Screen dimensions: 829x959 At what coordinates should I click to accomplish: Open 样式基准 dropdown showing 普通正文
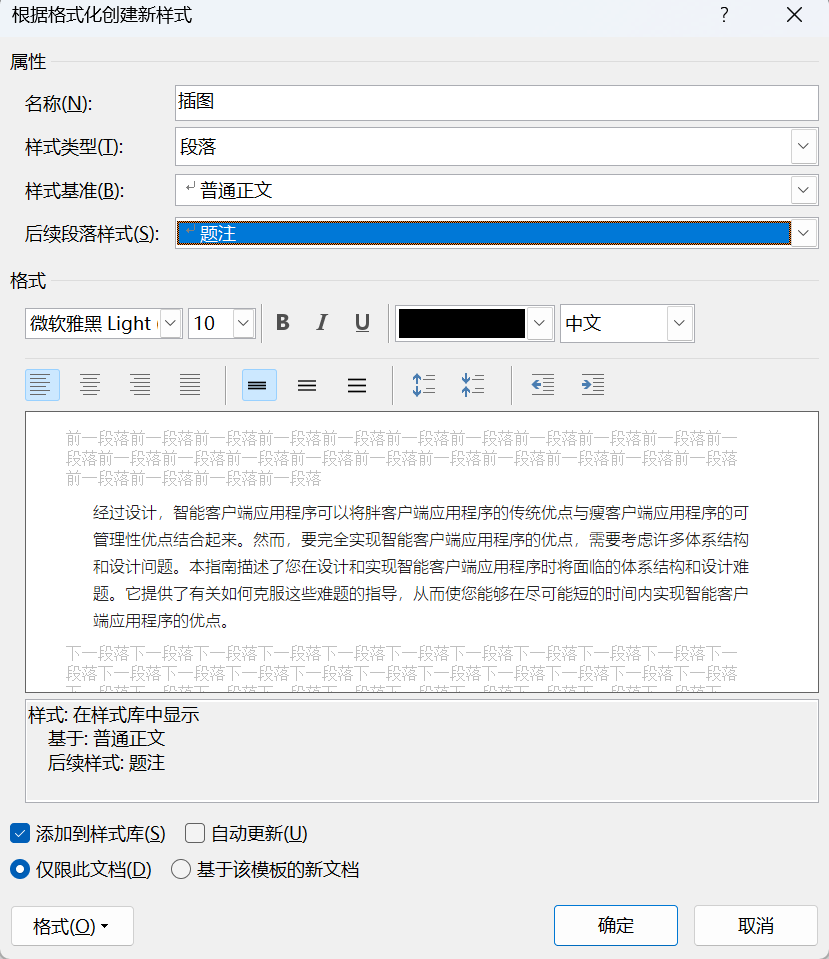coord(803,190)
